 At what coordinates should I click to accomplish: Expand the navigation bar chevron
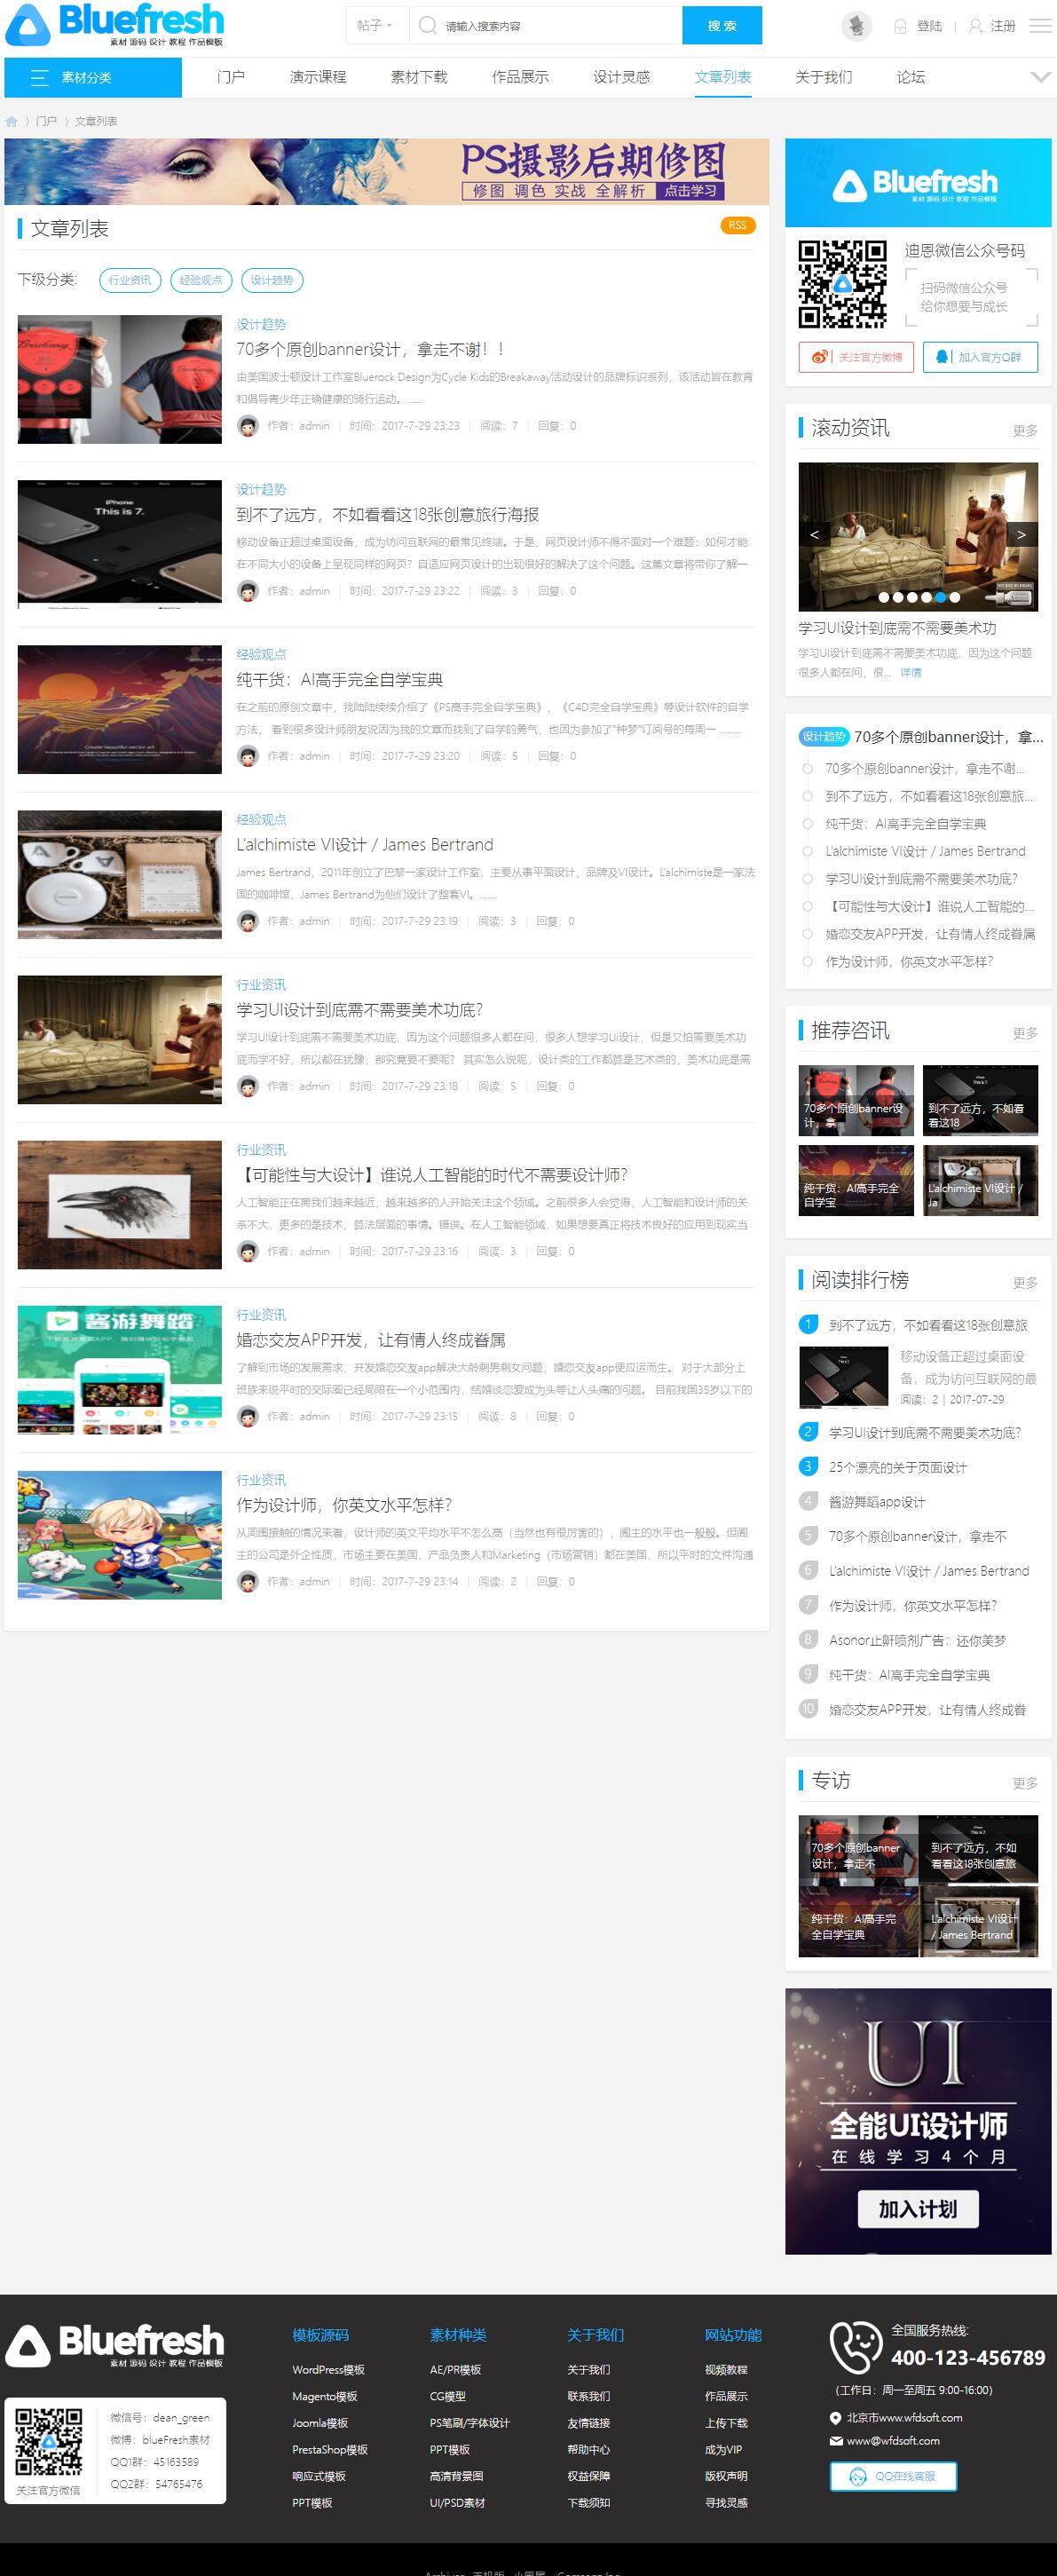click(1040, 77)
